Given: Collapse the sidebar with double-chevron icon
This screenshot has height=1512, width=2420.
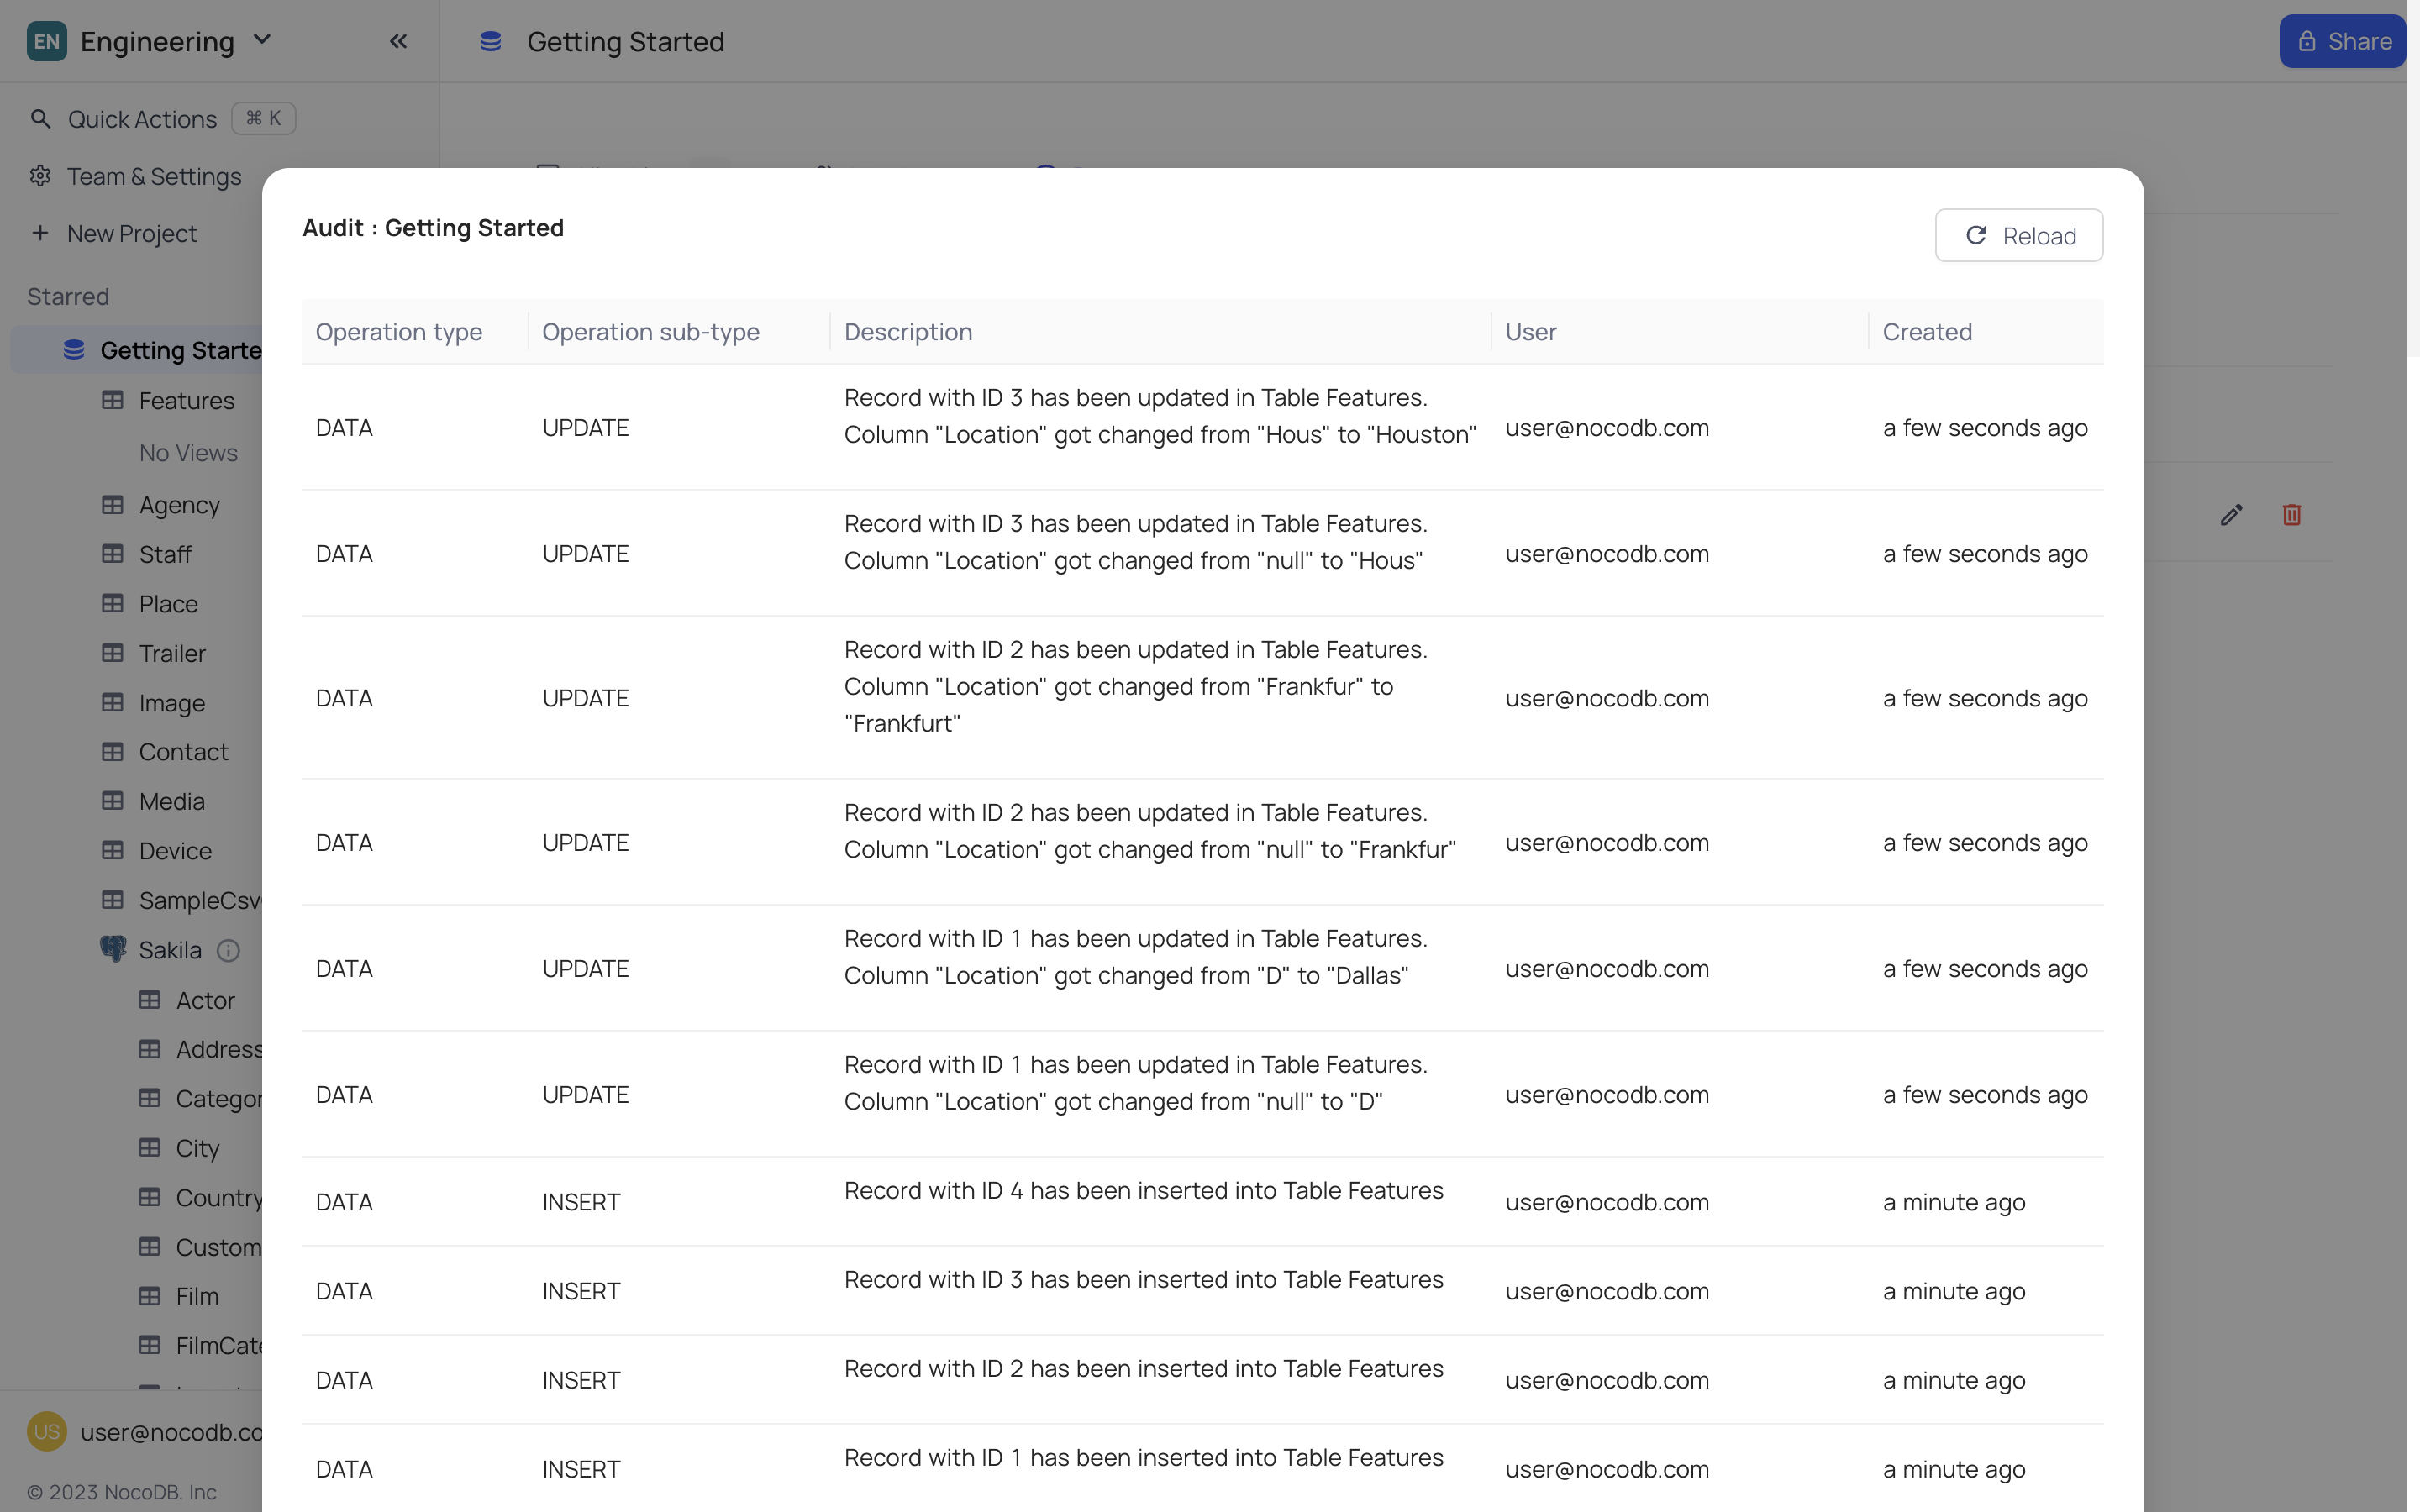Looking at the screenshot, I should 398,41.
